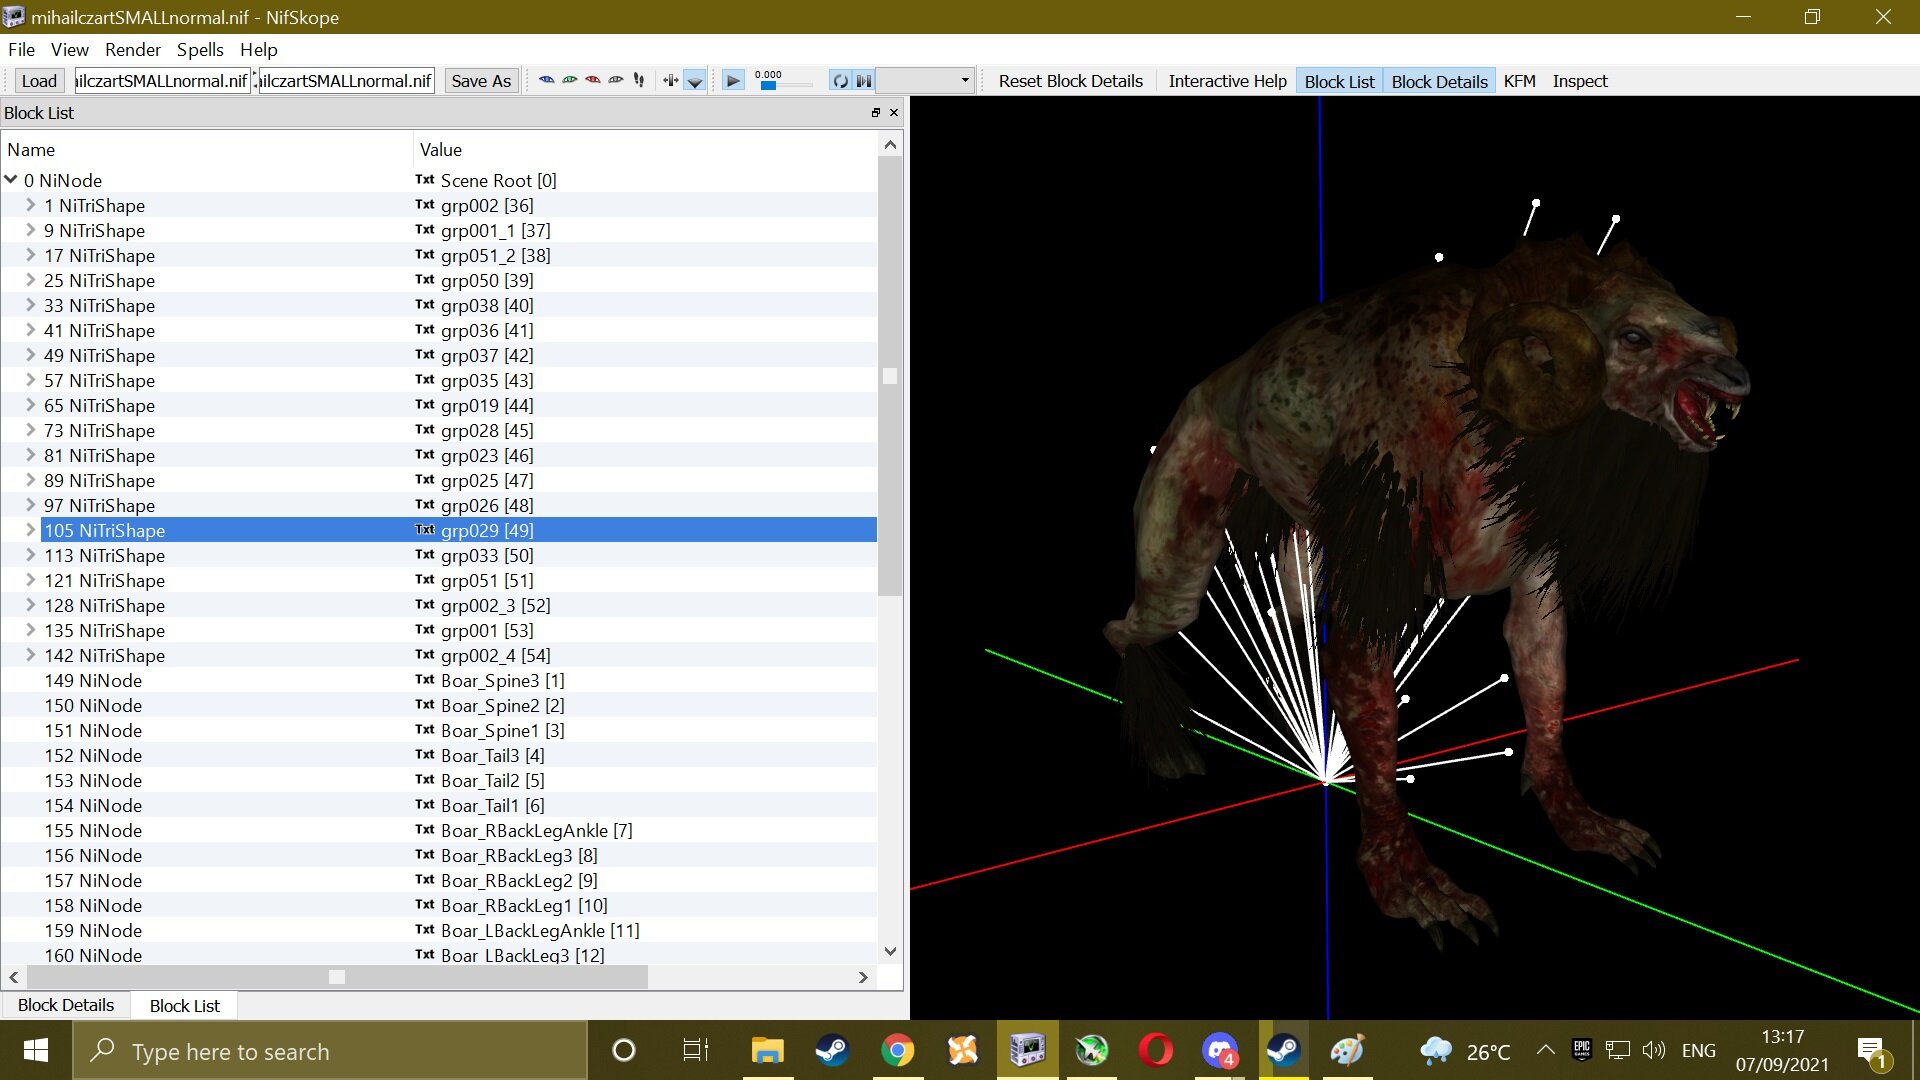This screenshot has width=1920, height=1080.
Task: Toggle the KFM panel
Action: (1519, 81)
